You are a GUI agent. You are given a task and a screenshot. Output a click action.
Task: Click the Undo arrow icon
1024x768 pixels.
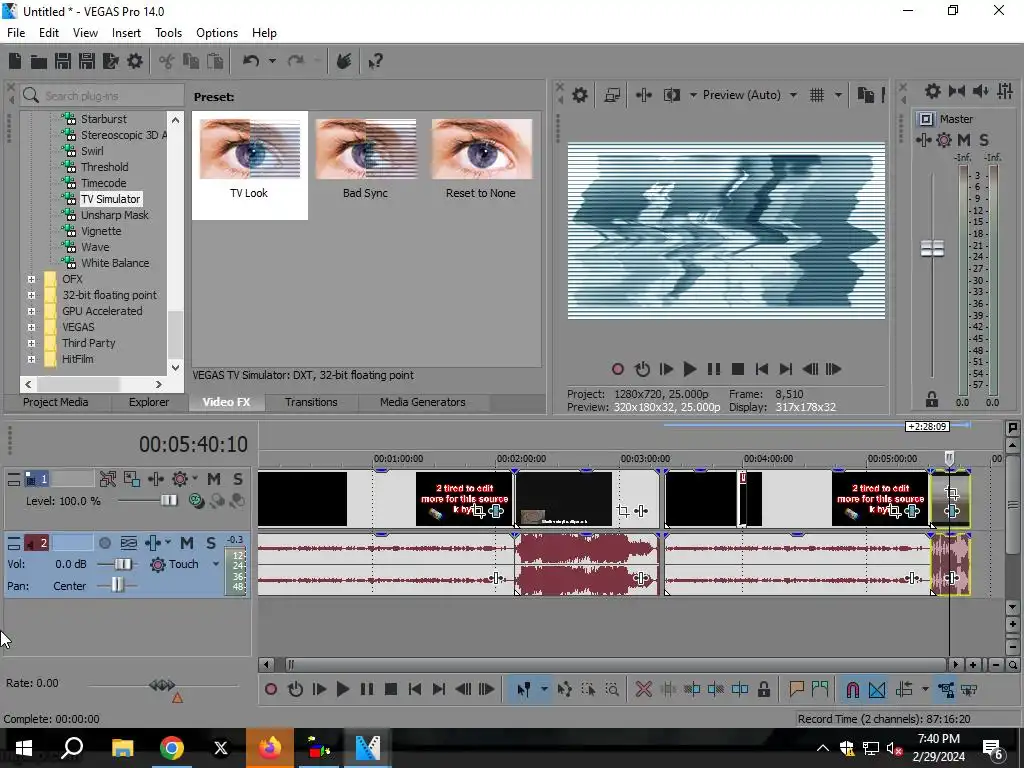tap(251, 61)
